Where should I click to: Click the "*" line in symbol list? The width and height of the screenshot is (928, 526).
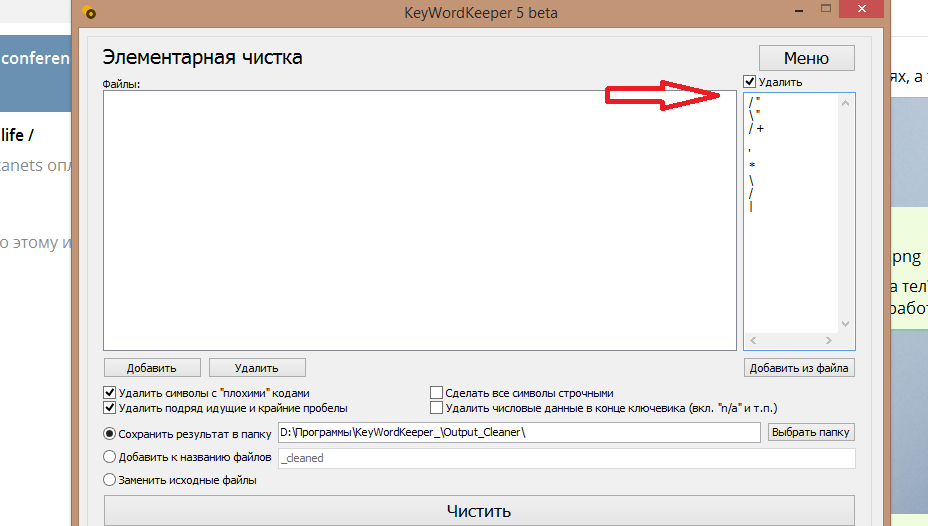[x=752, y=165]
